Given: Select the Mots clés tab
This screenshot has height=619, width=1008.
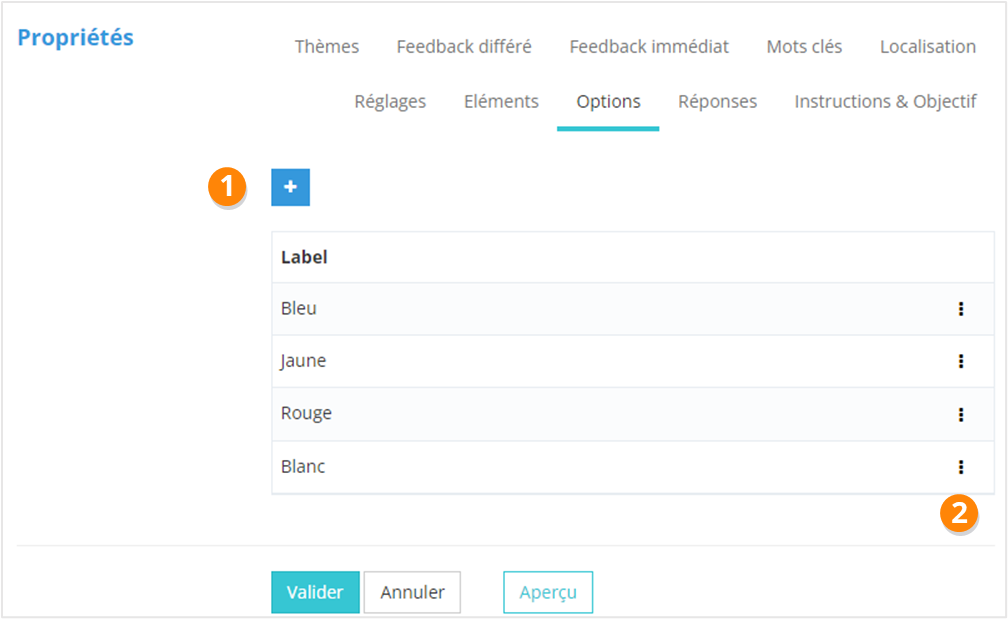Looking at the screenshot, I should [x=804, y=46].
